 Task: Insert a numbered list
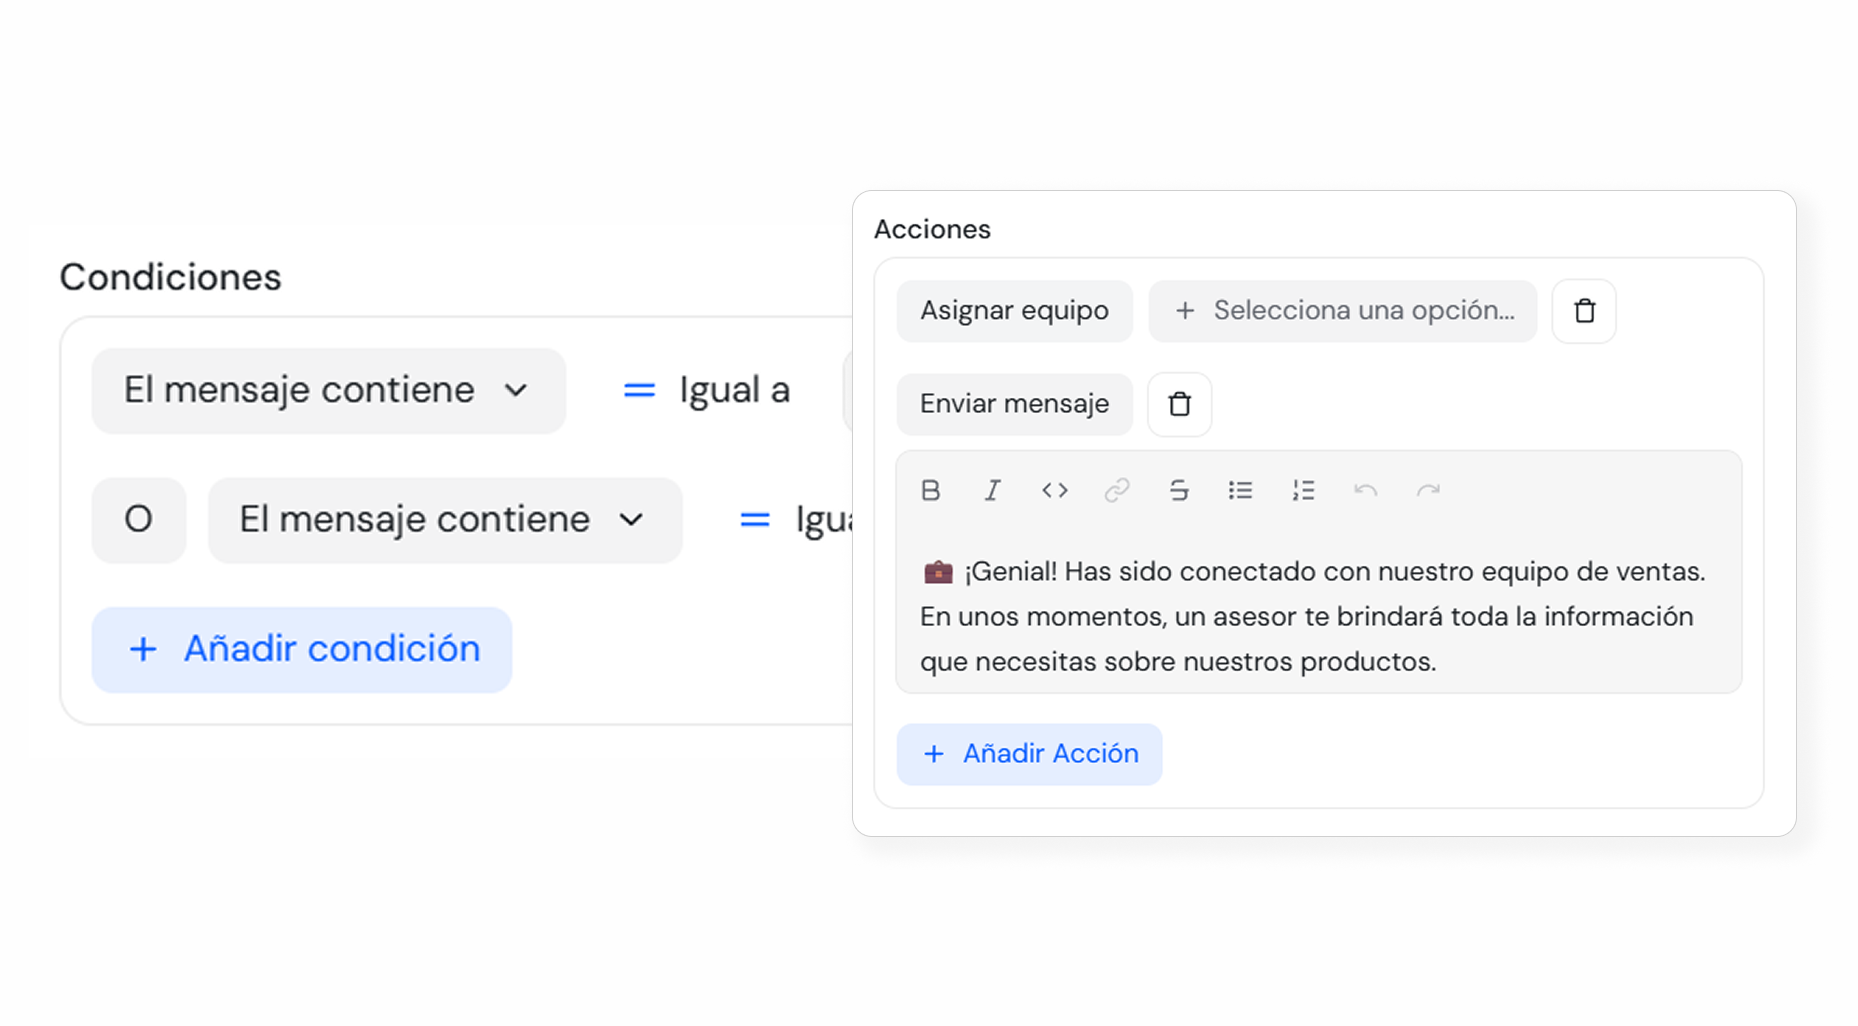coord(1303,490)
